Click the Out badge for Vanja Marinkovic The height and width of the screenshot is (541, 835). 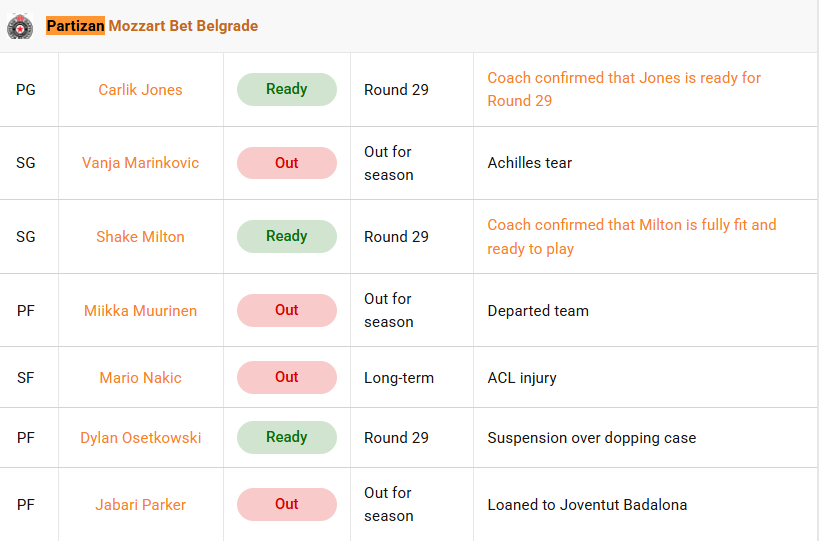[286, 163]
